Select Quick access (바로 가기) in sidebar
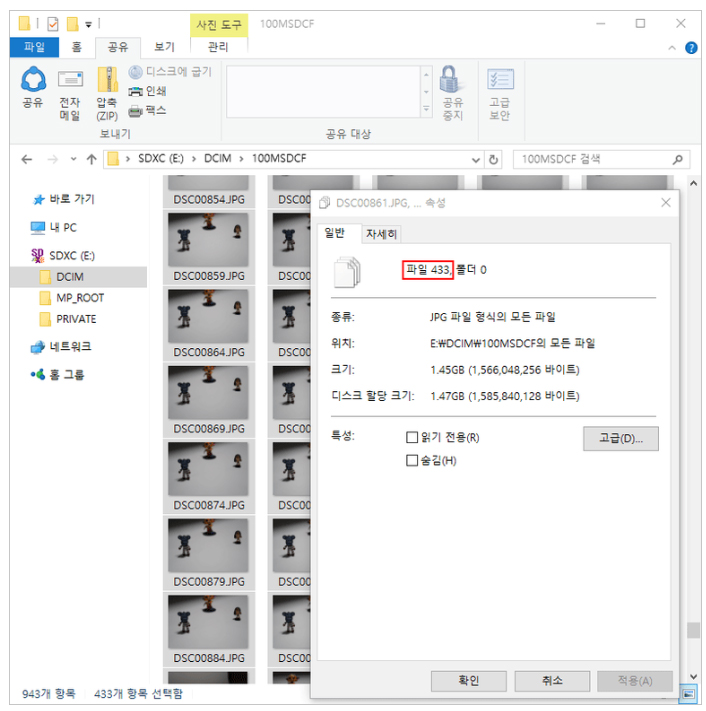This screenshot has height=711, width=706. [x=63, y=199]
